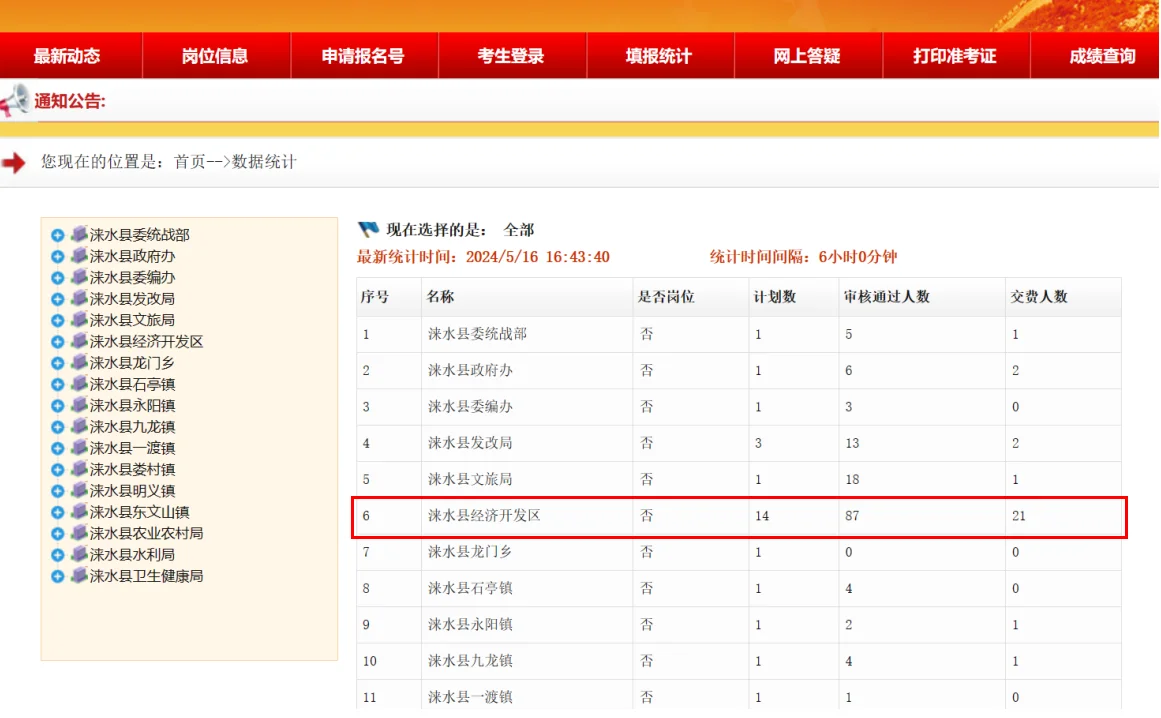
Task: Click the book icon beside 涞水县水利局
Action: click(79, 554)
